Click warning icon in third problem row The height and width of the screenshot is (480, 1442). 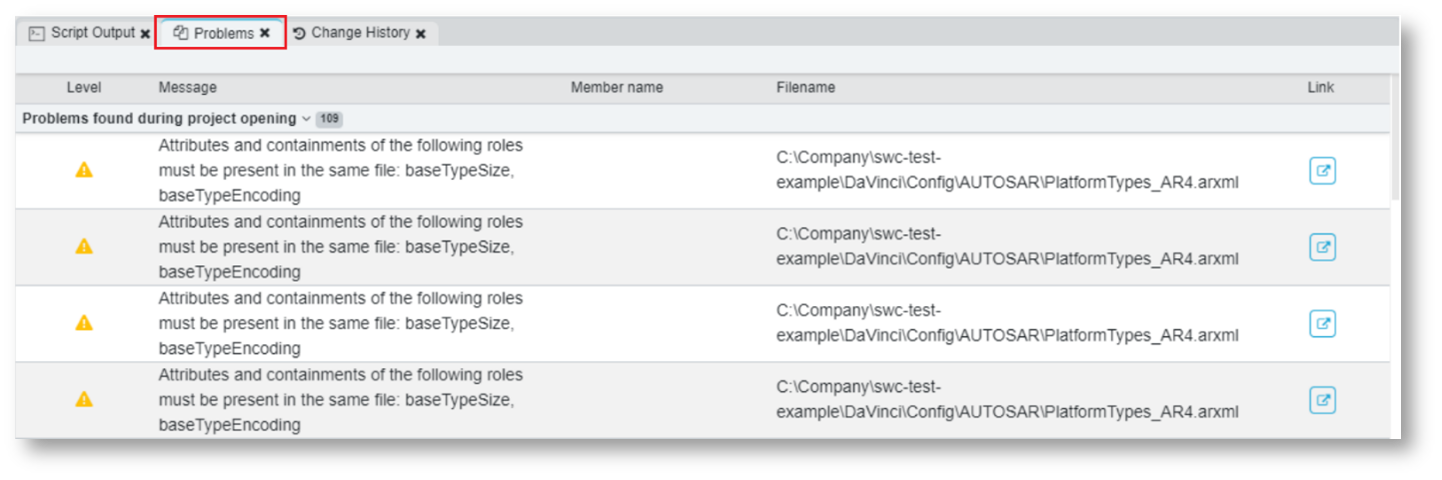[84, 322]
